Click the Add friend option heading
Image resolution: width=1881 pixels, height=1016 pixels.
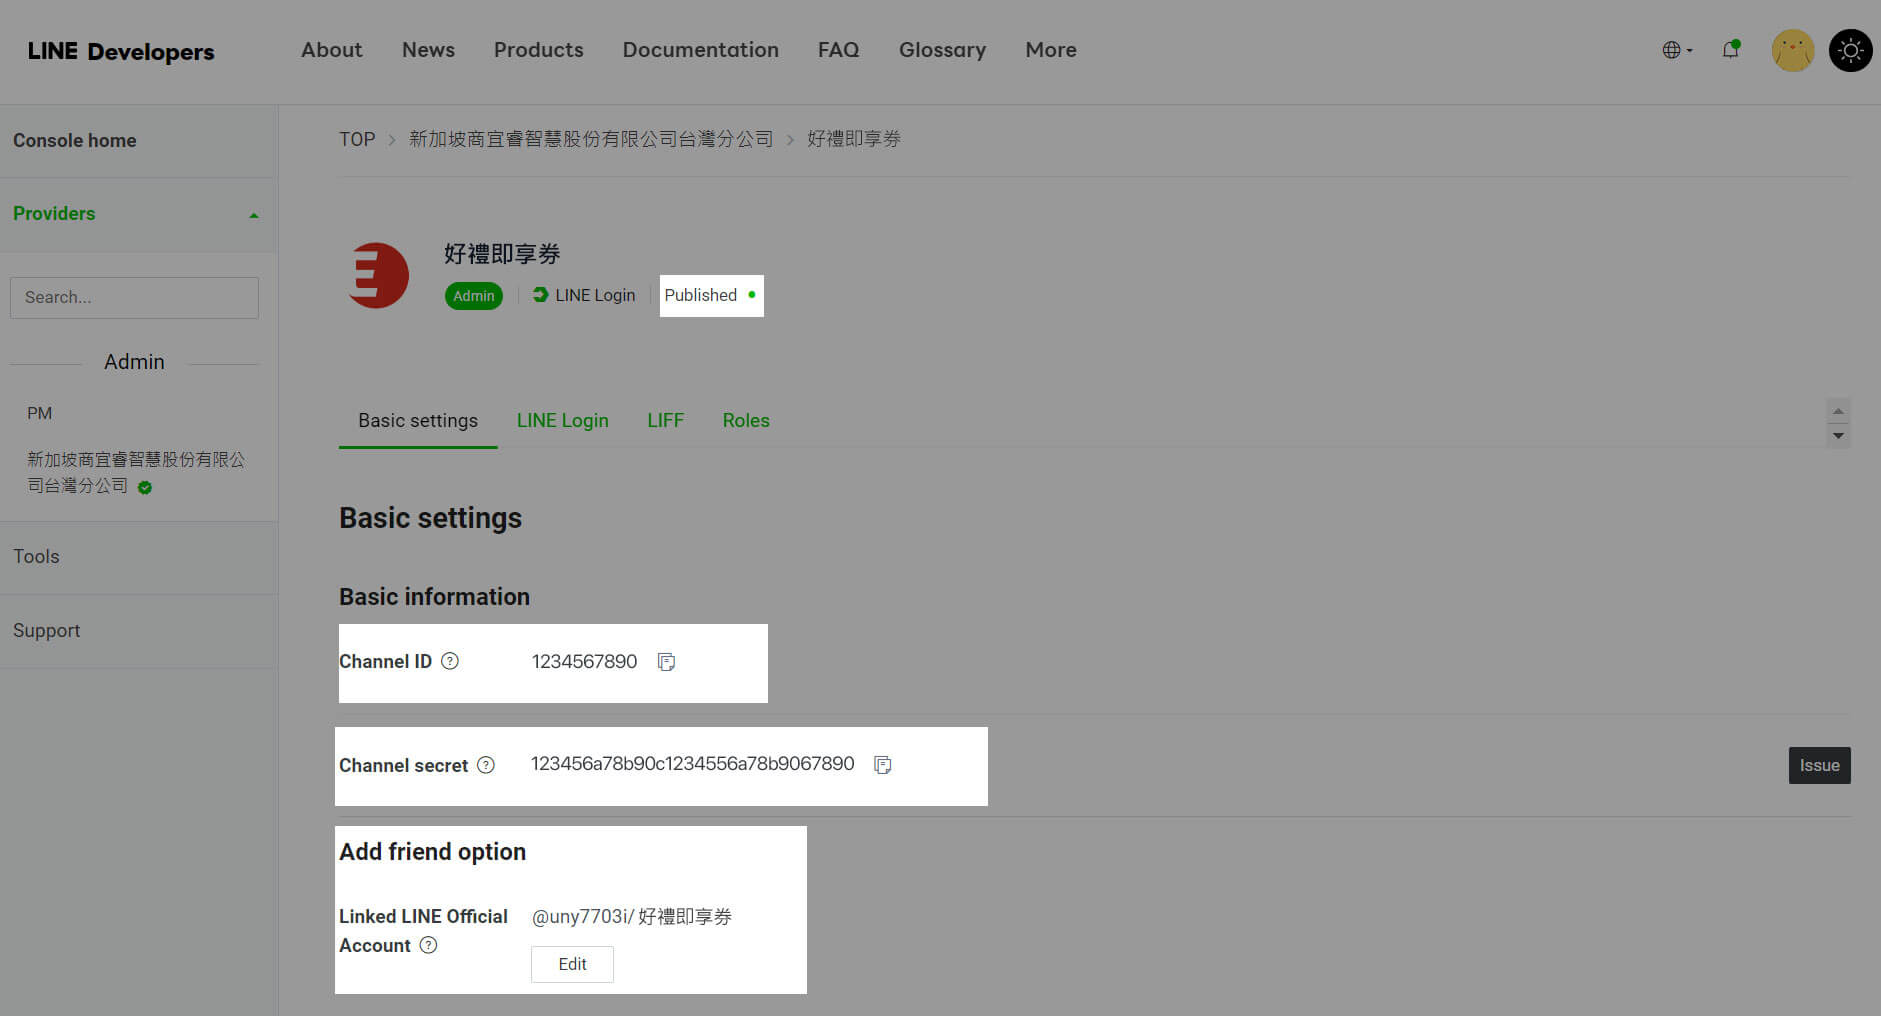(432, 852)
